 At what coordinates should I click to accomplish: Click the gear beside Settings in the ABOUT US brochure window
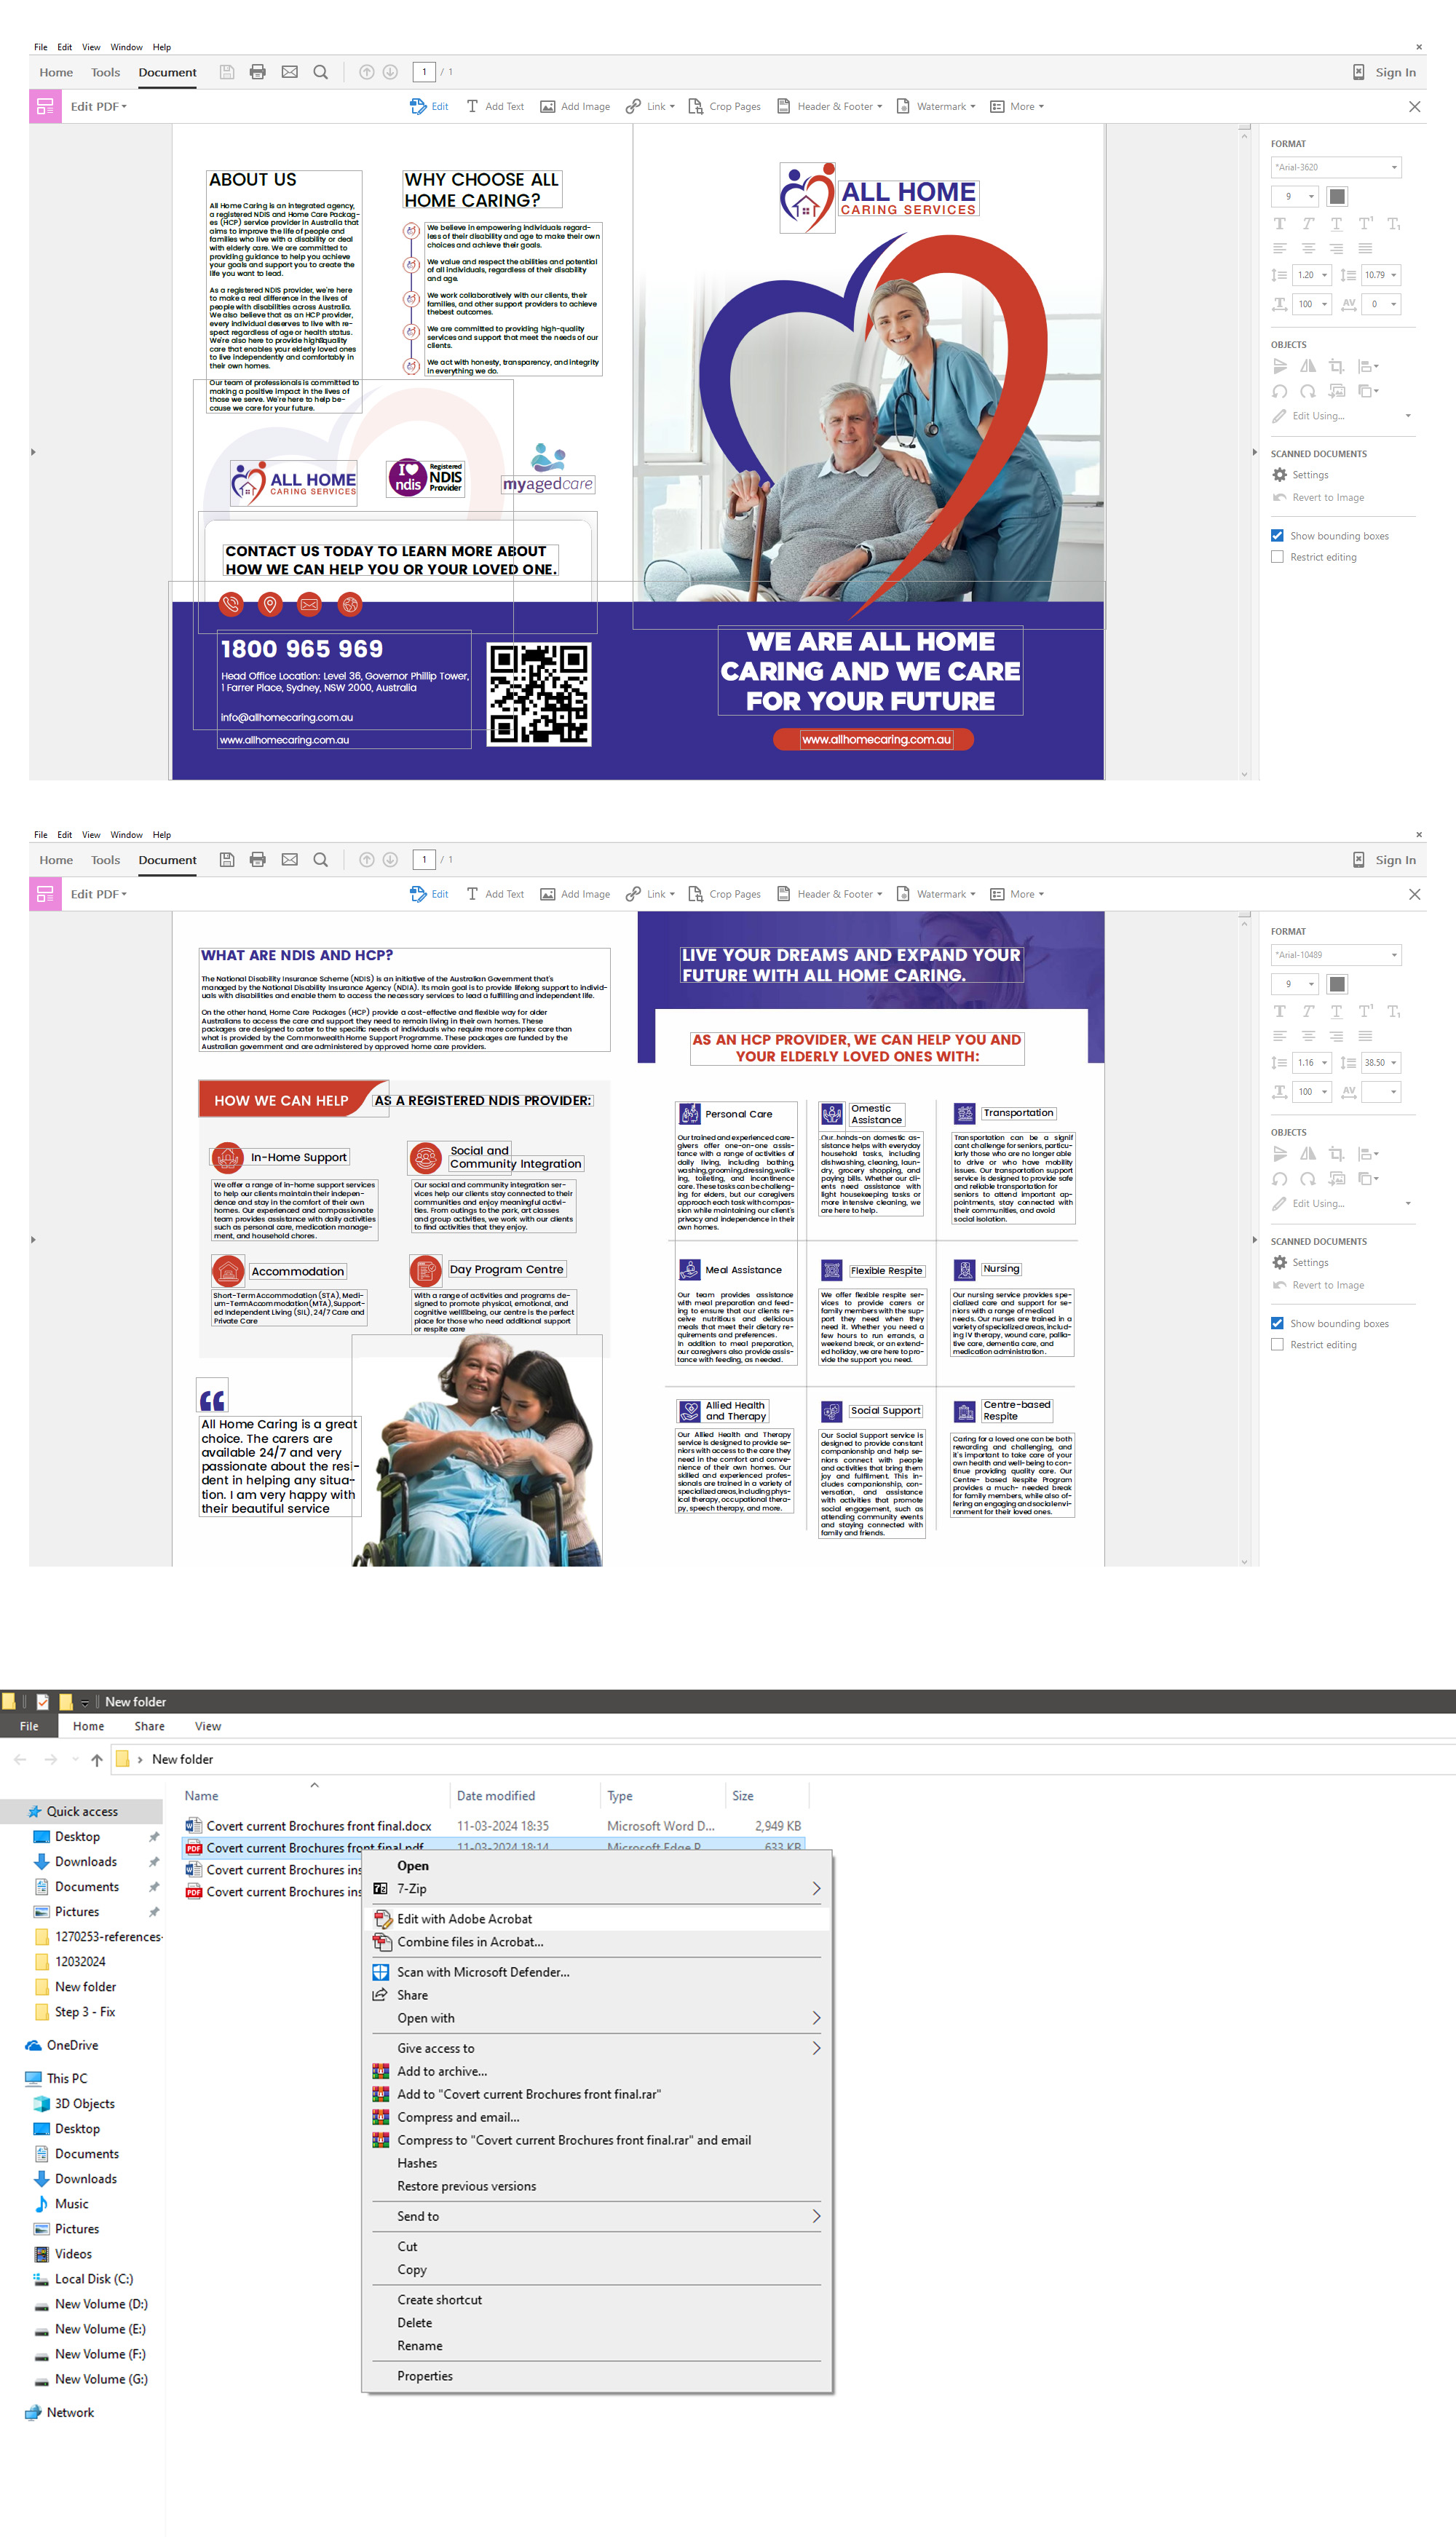pyautogui.click(x=1279, y=475)
